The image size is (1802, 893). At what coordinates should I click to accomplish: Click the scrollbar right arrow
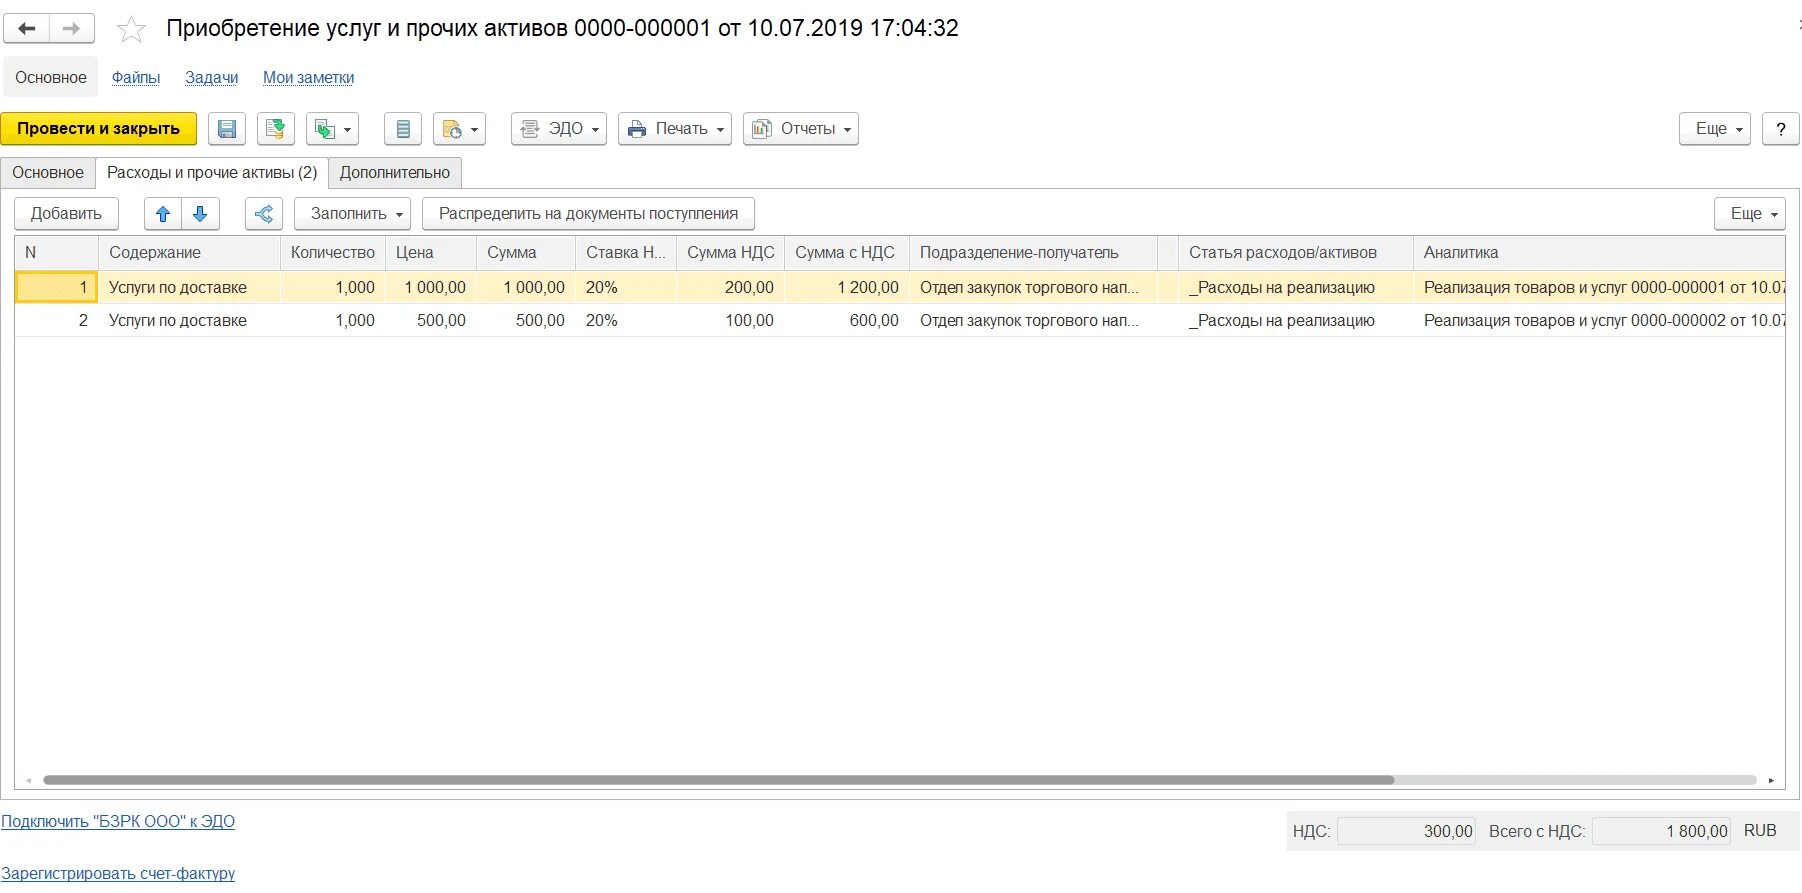click(1771, 780)
